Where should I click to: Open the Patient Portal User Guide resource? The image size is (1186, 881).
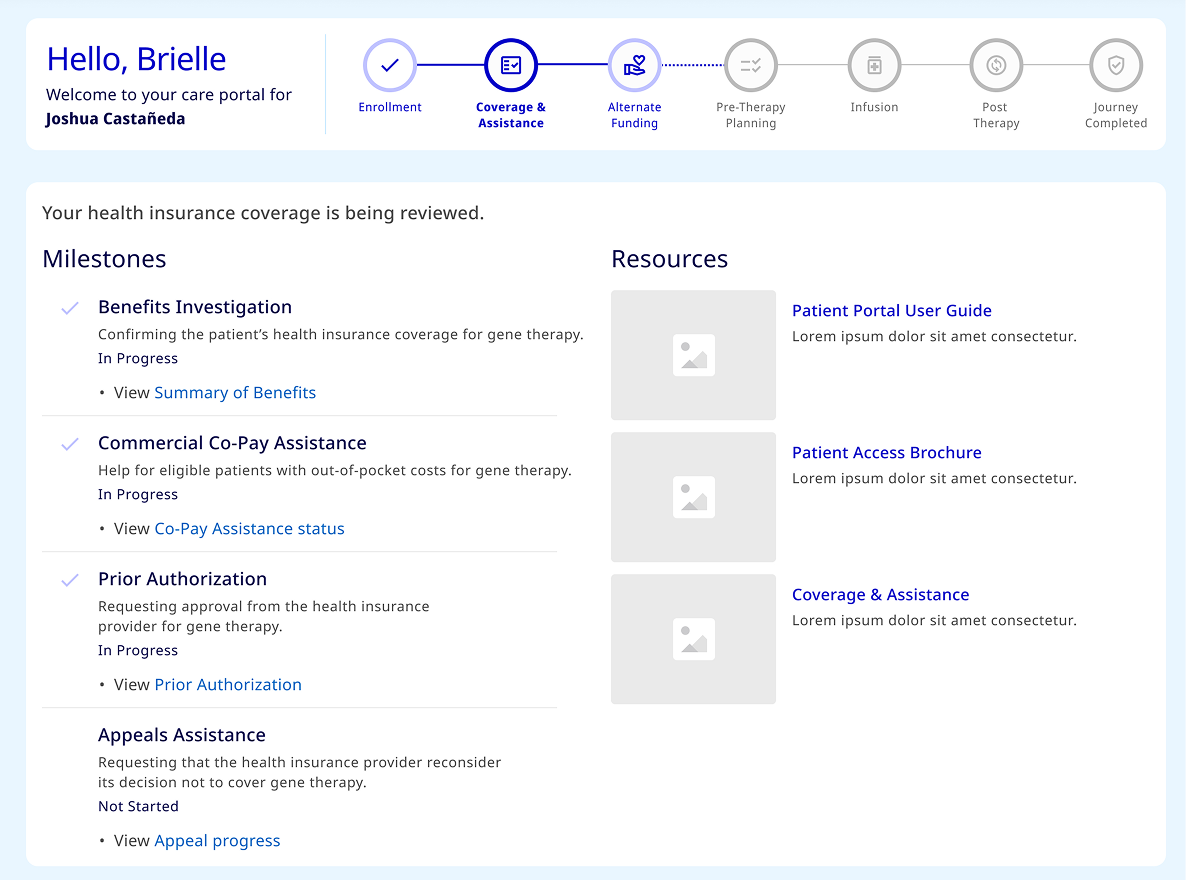point(891,310)
